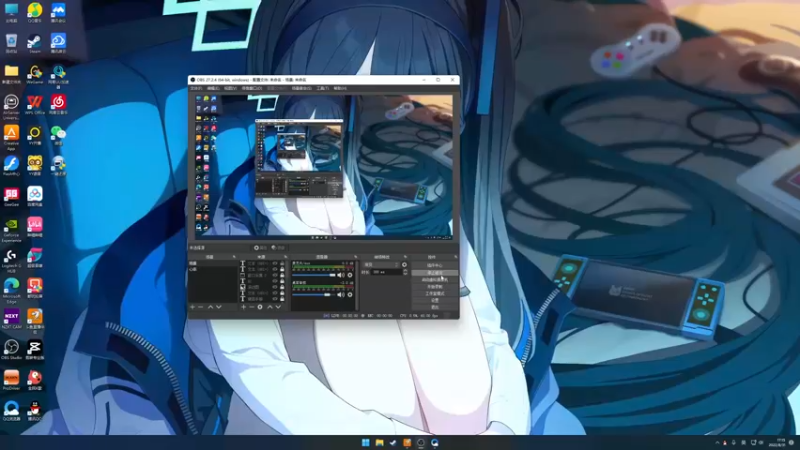This screenshot has width=800, height=450.
Task: Open the scene transition type dropdown
Action: coord(382,265)
